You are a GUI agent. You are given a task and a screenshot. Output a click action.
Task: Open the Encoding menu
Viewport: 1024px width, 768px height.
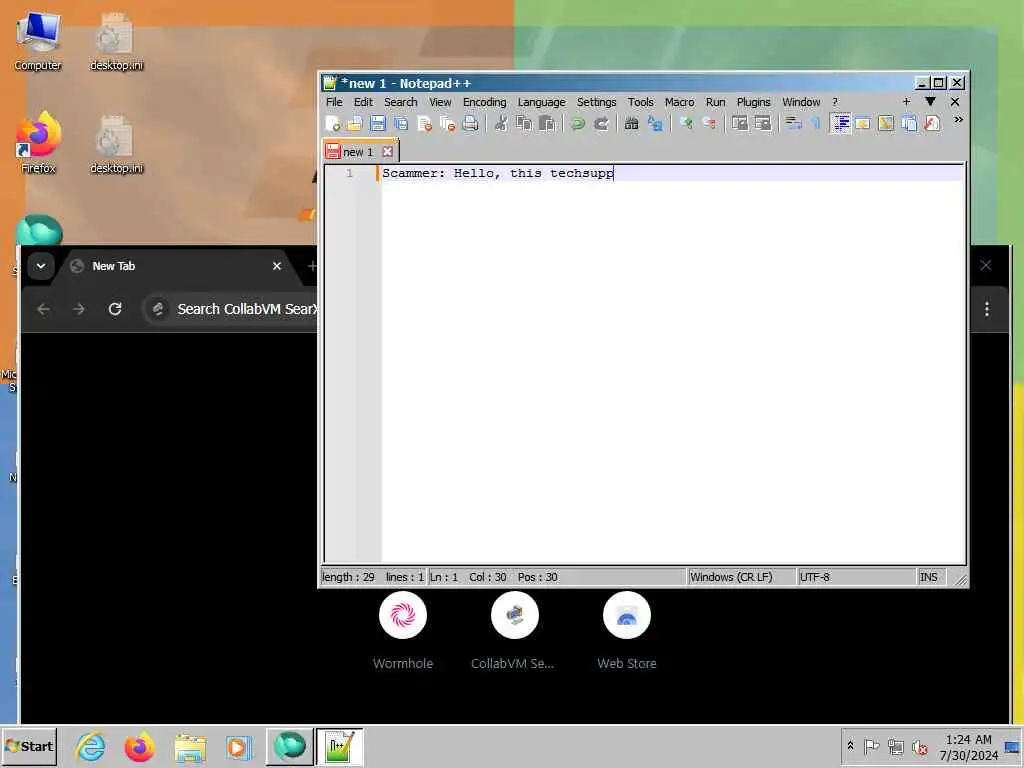pos(485,102)
